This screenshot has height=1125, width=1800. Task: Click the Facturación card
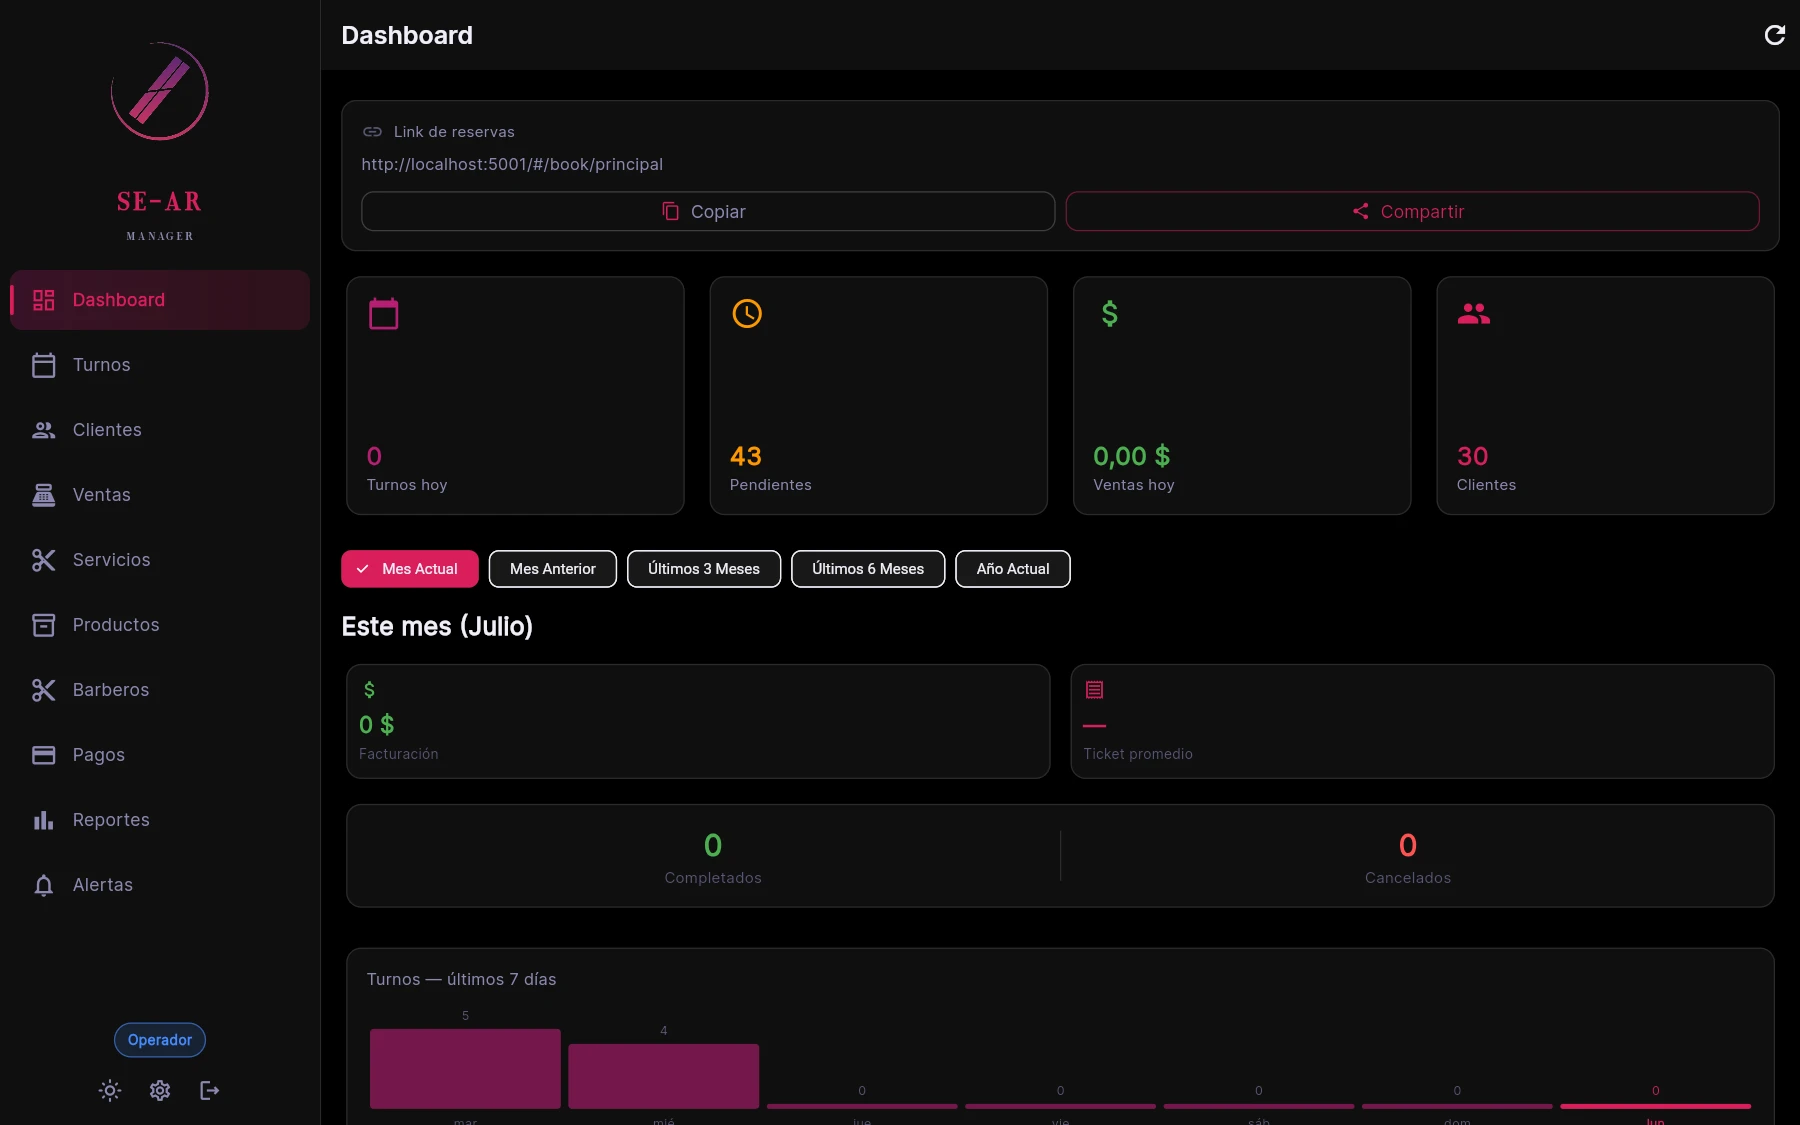(x=698, y=722)
